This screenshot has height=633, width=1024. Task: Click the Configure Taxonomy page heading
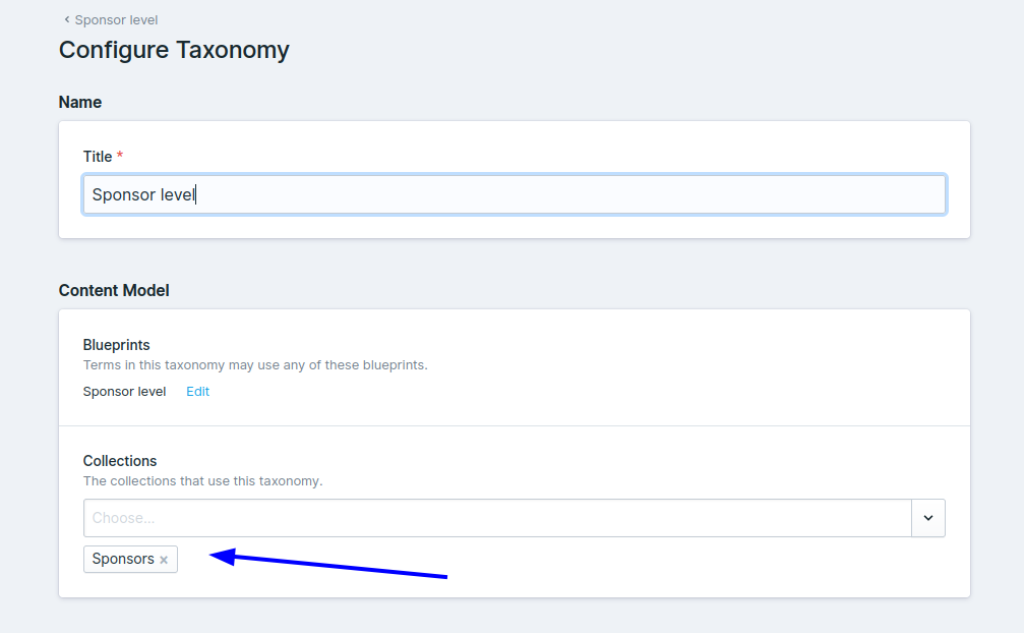click(173, 50)
